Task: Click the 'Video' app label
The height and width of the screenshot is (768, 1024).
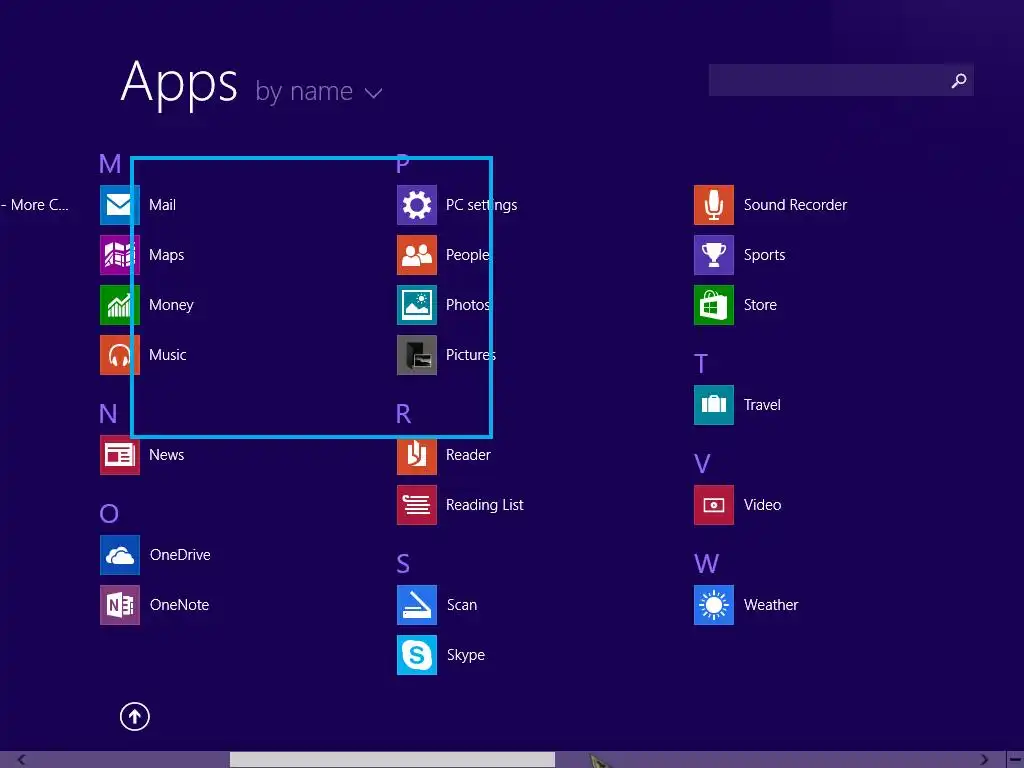Action: pyautogui.click(x=763, y=505)
